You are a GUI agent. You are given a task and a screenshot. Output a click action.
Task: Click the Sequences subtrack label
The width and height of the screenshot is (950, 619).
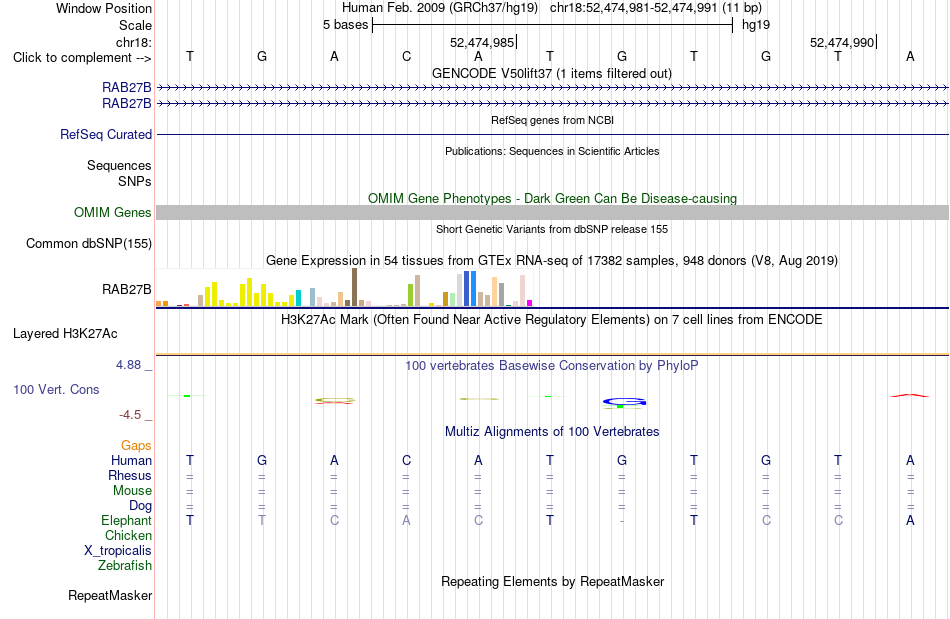point(119,165)
